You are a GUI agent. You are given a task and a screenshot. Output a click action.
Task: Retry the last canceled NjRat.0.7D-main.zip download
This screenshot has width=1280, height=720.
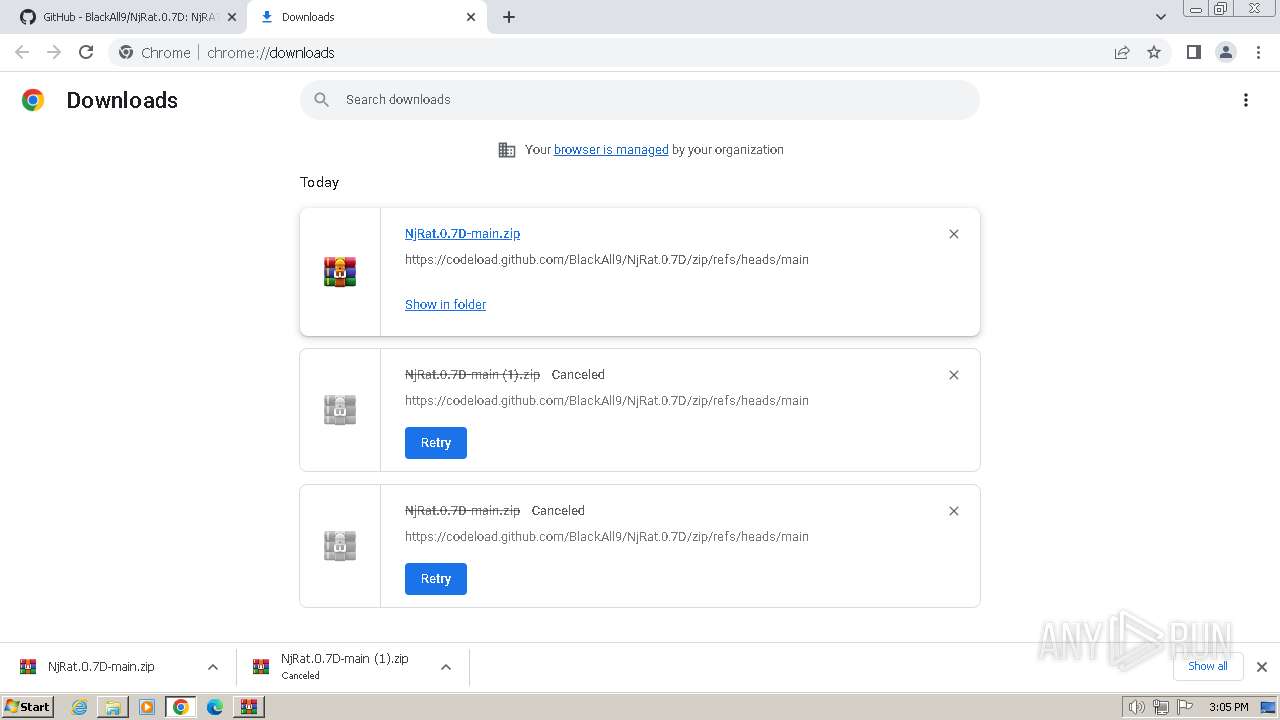point(436,579)
